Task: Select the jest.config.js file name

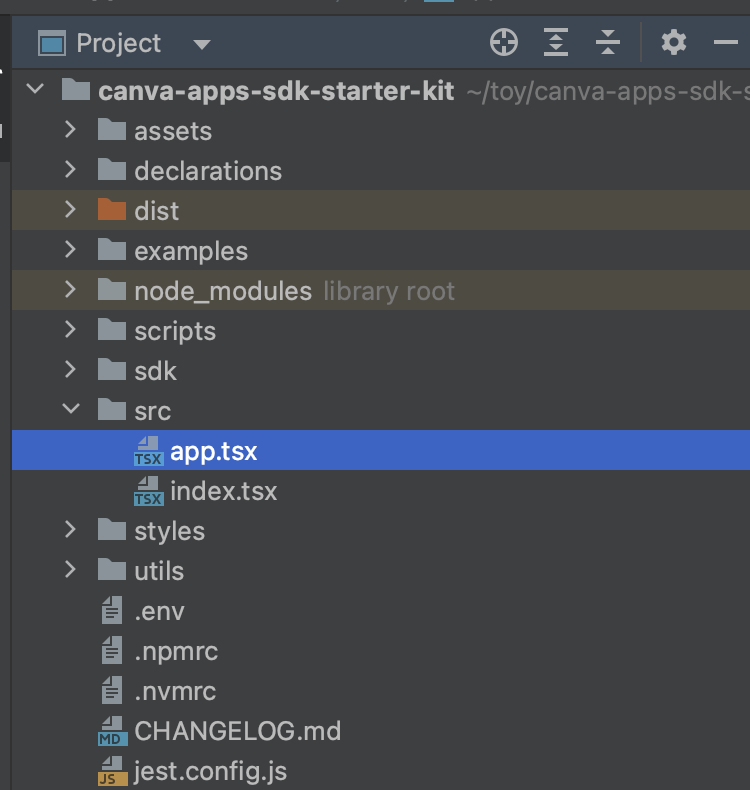Action: (x=211, y=771)
